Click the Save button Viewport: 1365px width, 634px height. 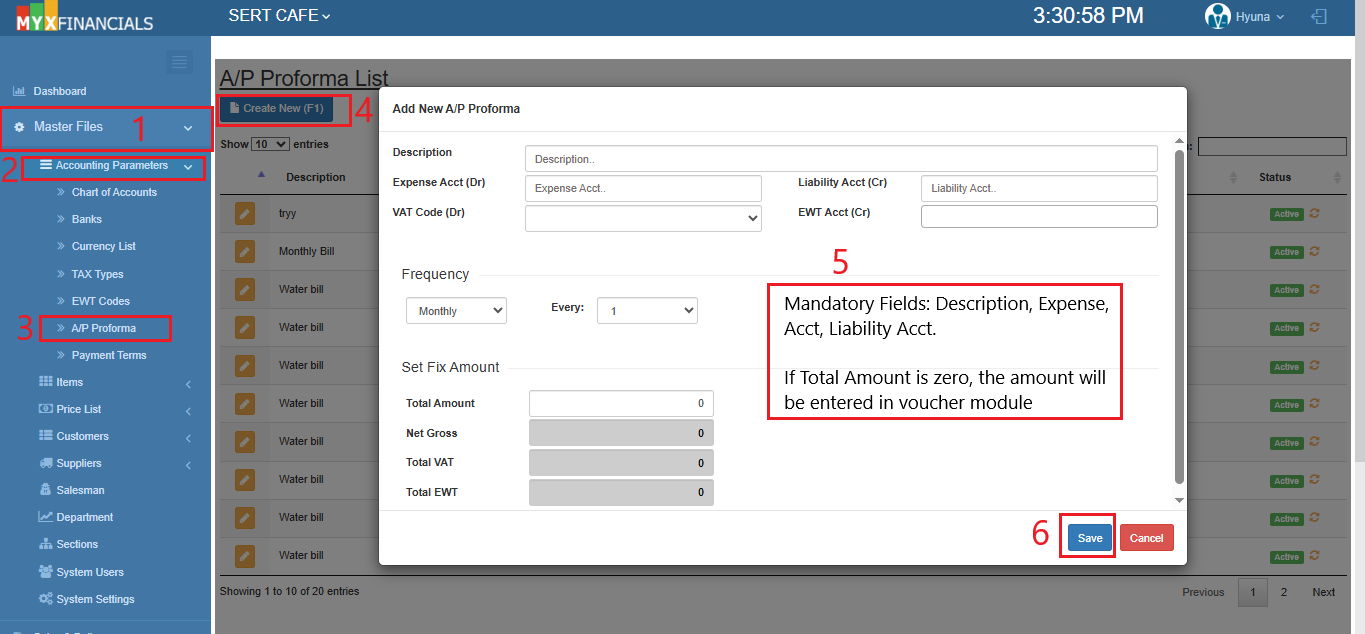[x=1089, y=538]
